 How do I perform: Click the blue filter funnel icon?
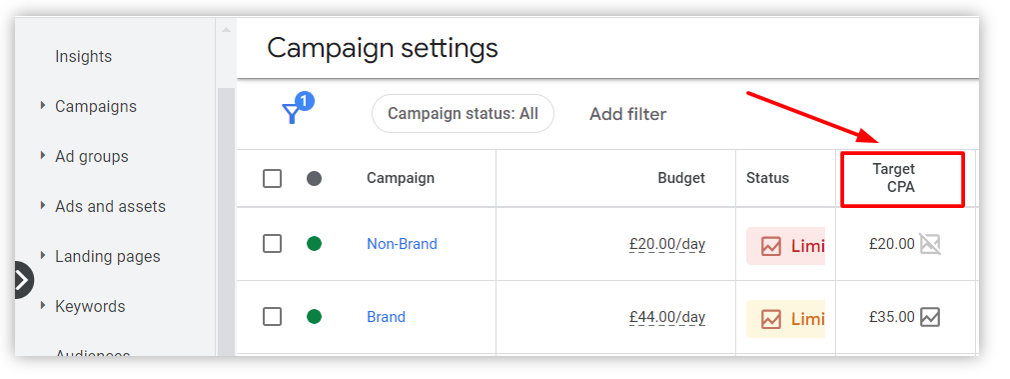[x=292, y=114]
